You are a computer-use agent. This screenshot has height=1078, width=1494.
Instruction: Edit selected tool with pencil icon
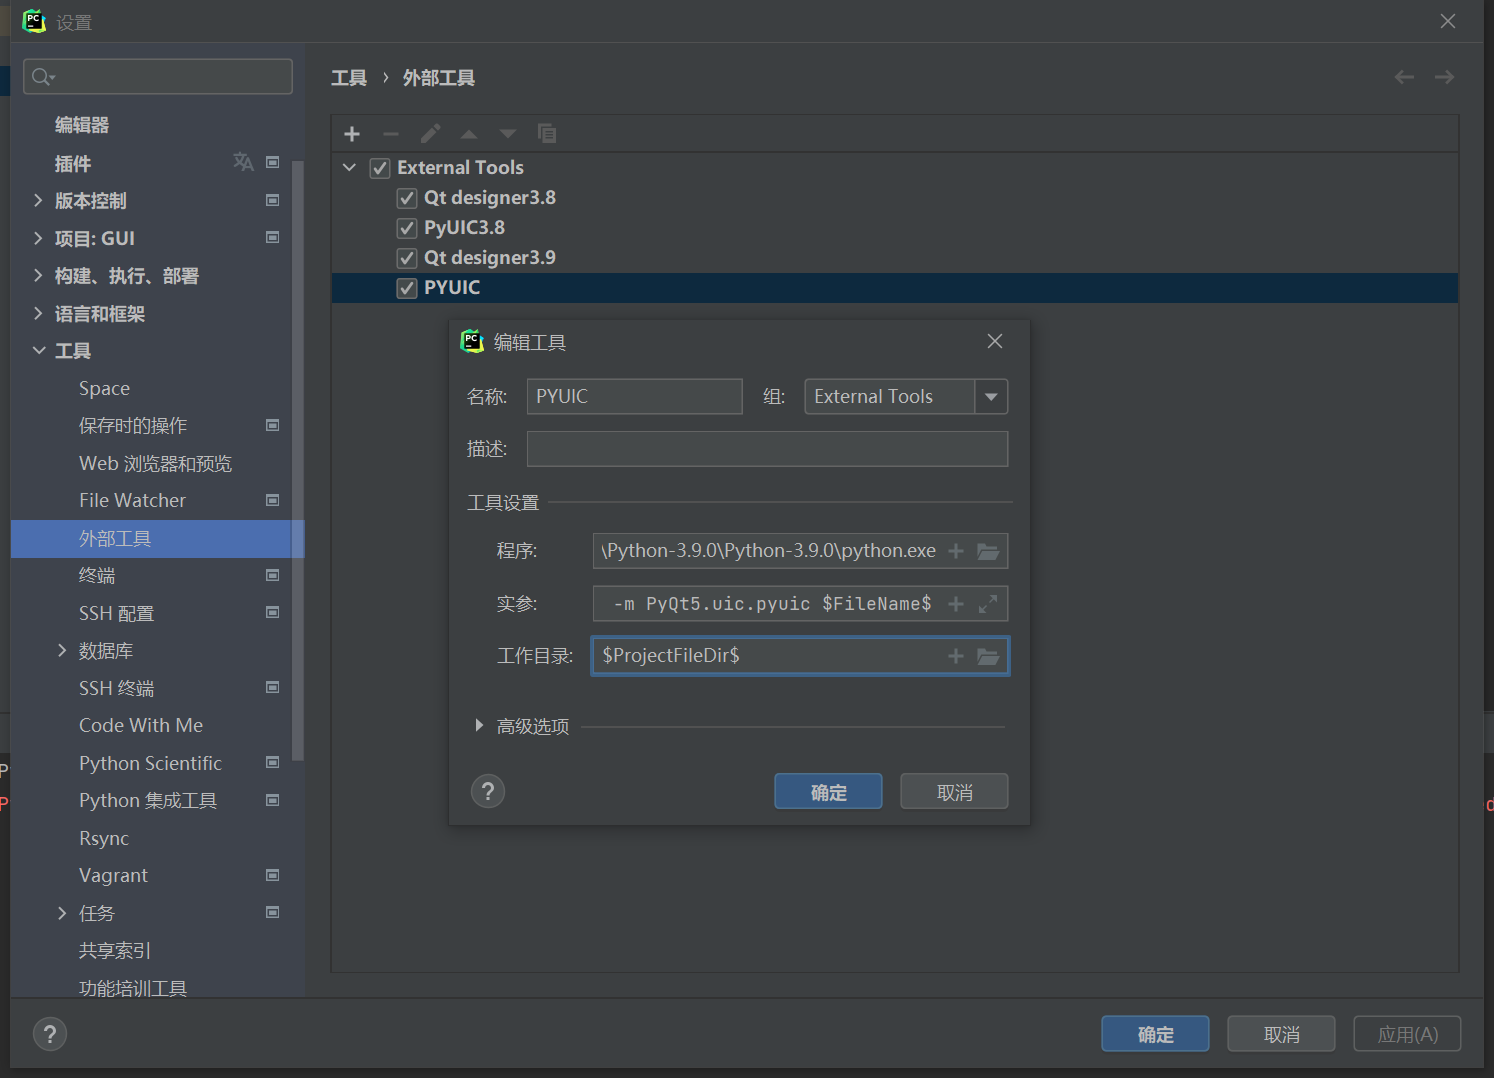click(430, 134)
